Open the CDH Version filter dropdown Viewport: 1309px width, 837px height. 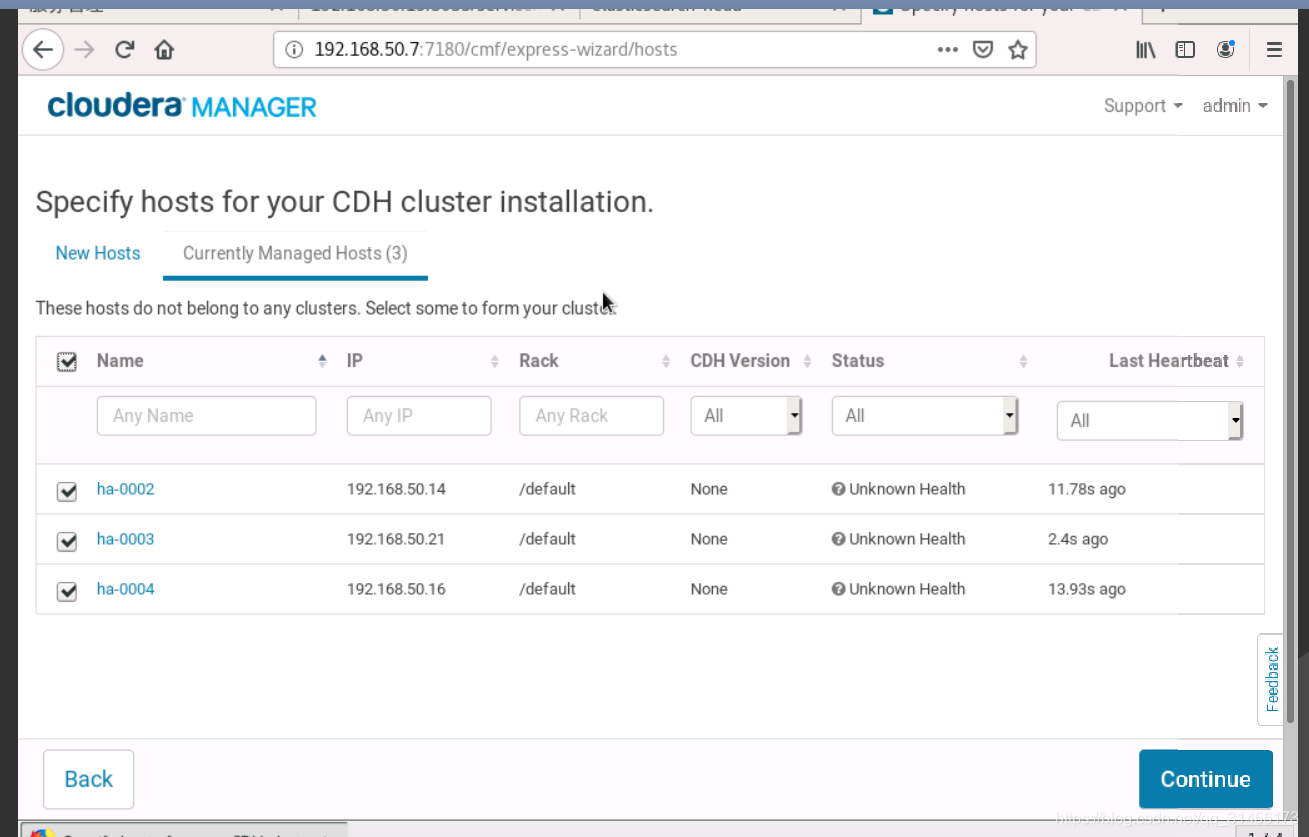pos(746,415)
